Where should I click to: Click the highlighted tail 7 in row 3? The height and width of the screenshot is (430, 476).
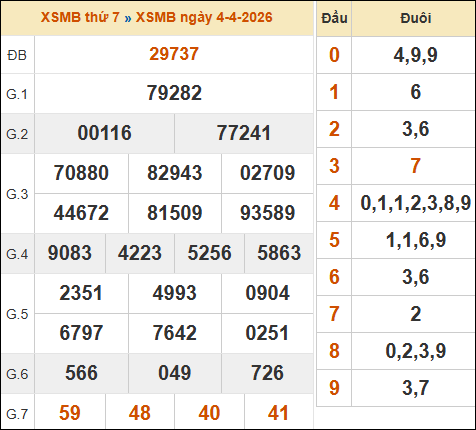click(x=415, y=166)
